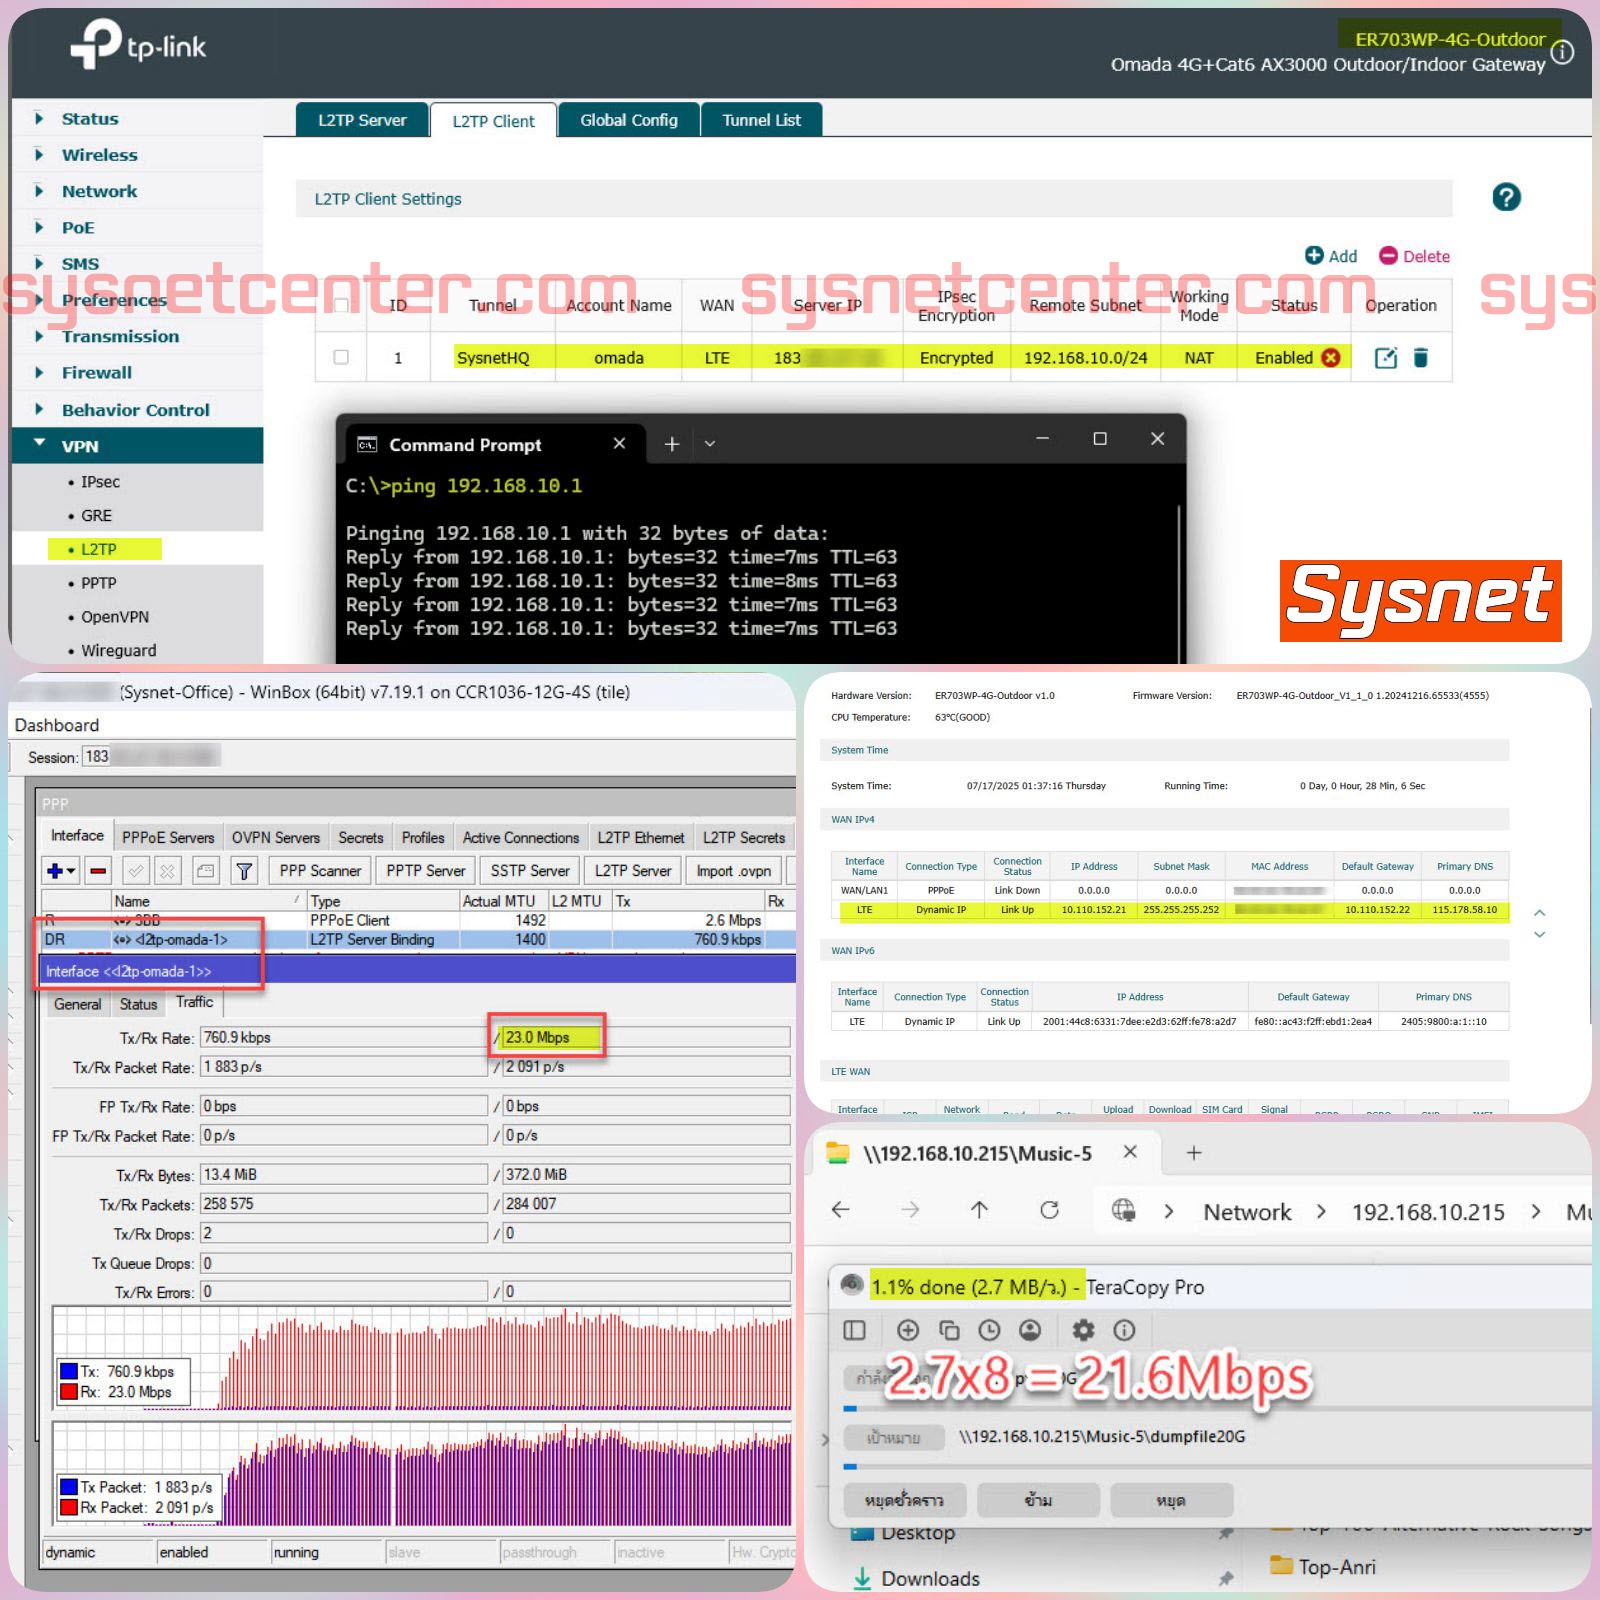
Task: Click the Rx red legend swatch in traffic graph
Action: 69,1391
